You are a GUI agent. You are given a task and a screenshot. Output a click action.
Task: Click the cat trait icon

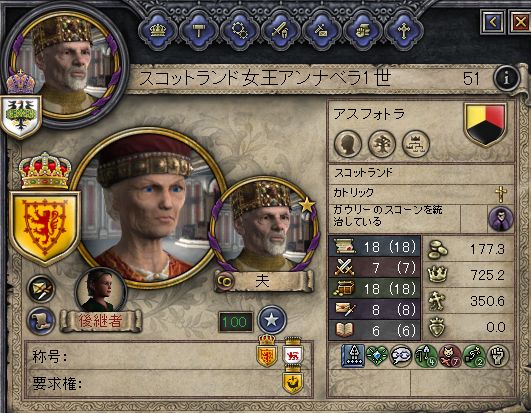[x=450, y=356]
